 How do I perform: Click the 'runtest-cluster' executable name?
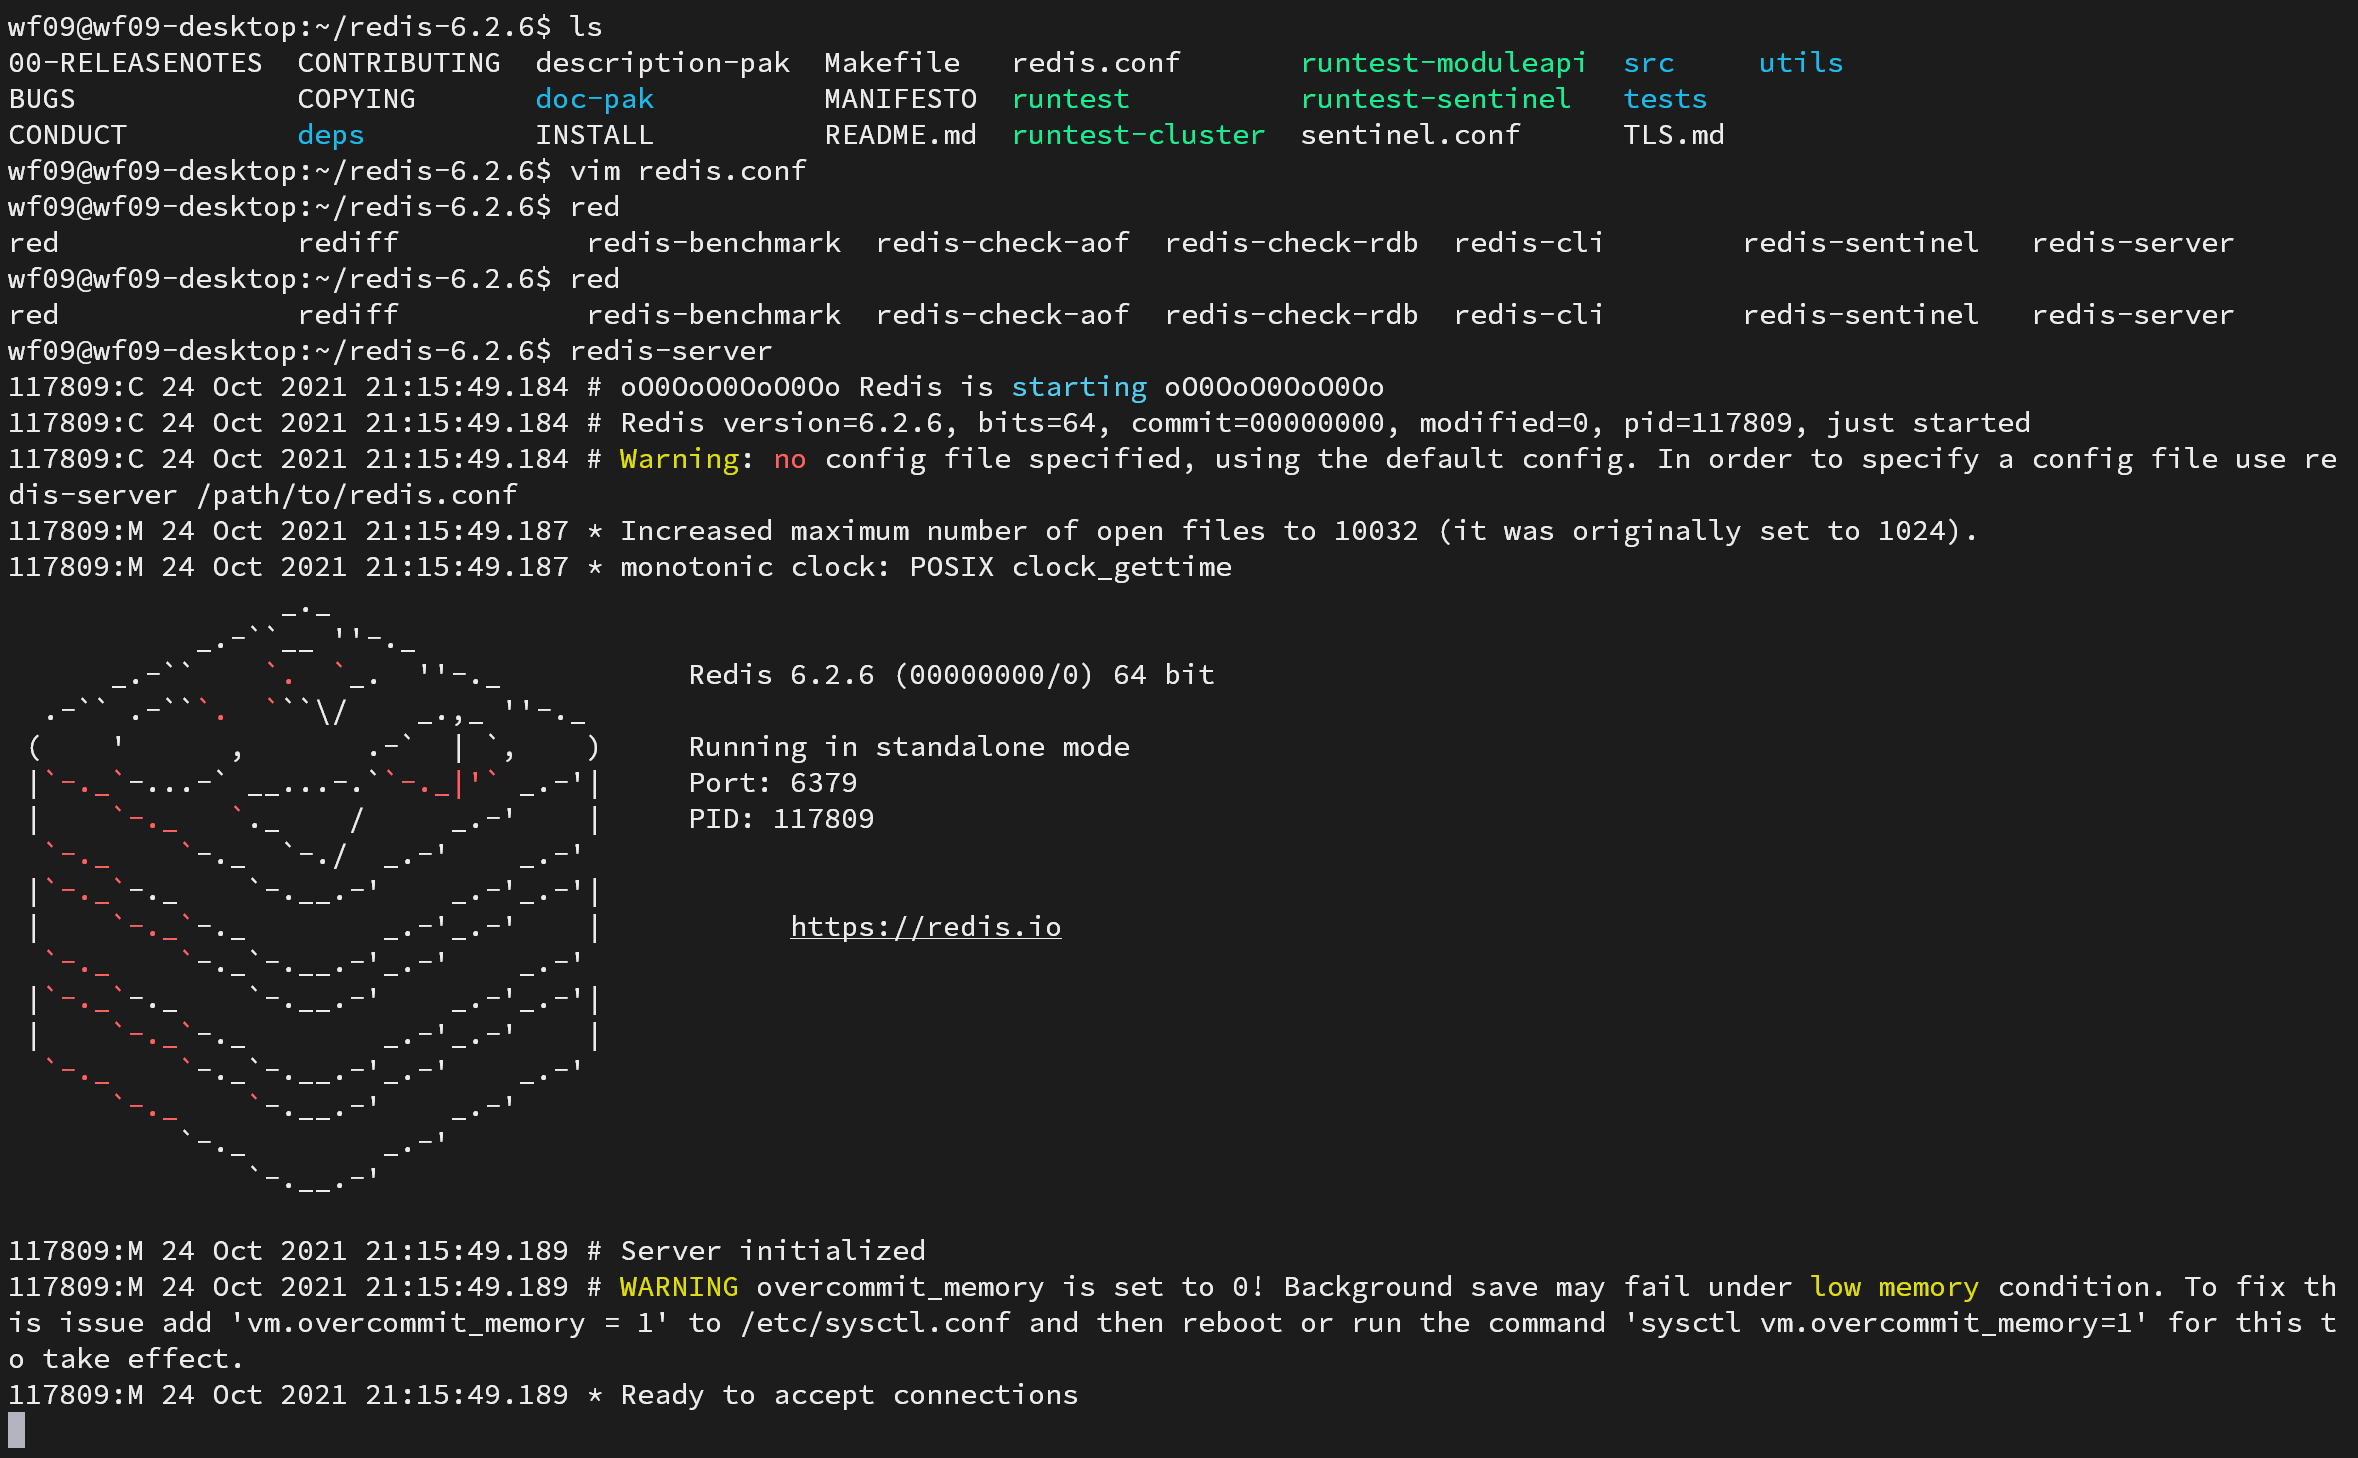point(1137,135)
